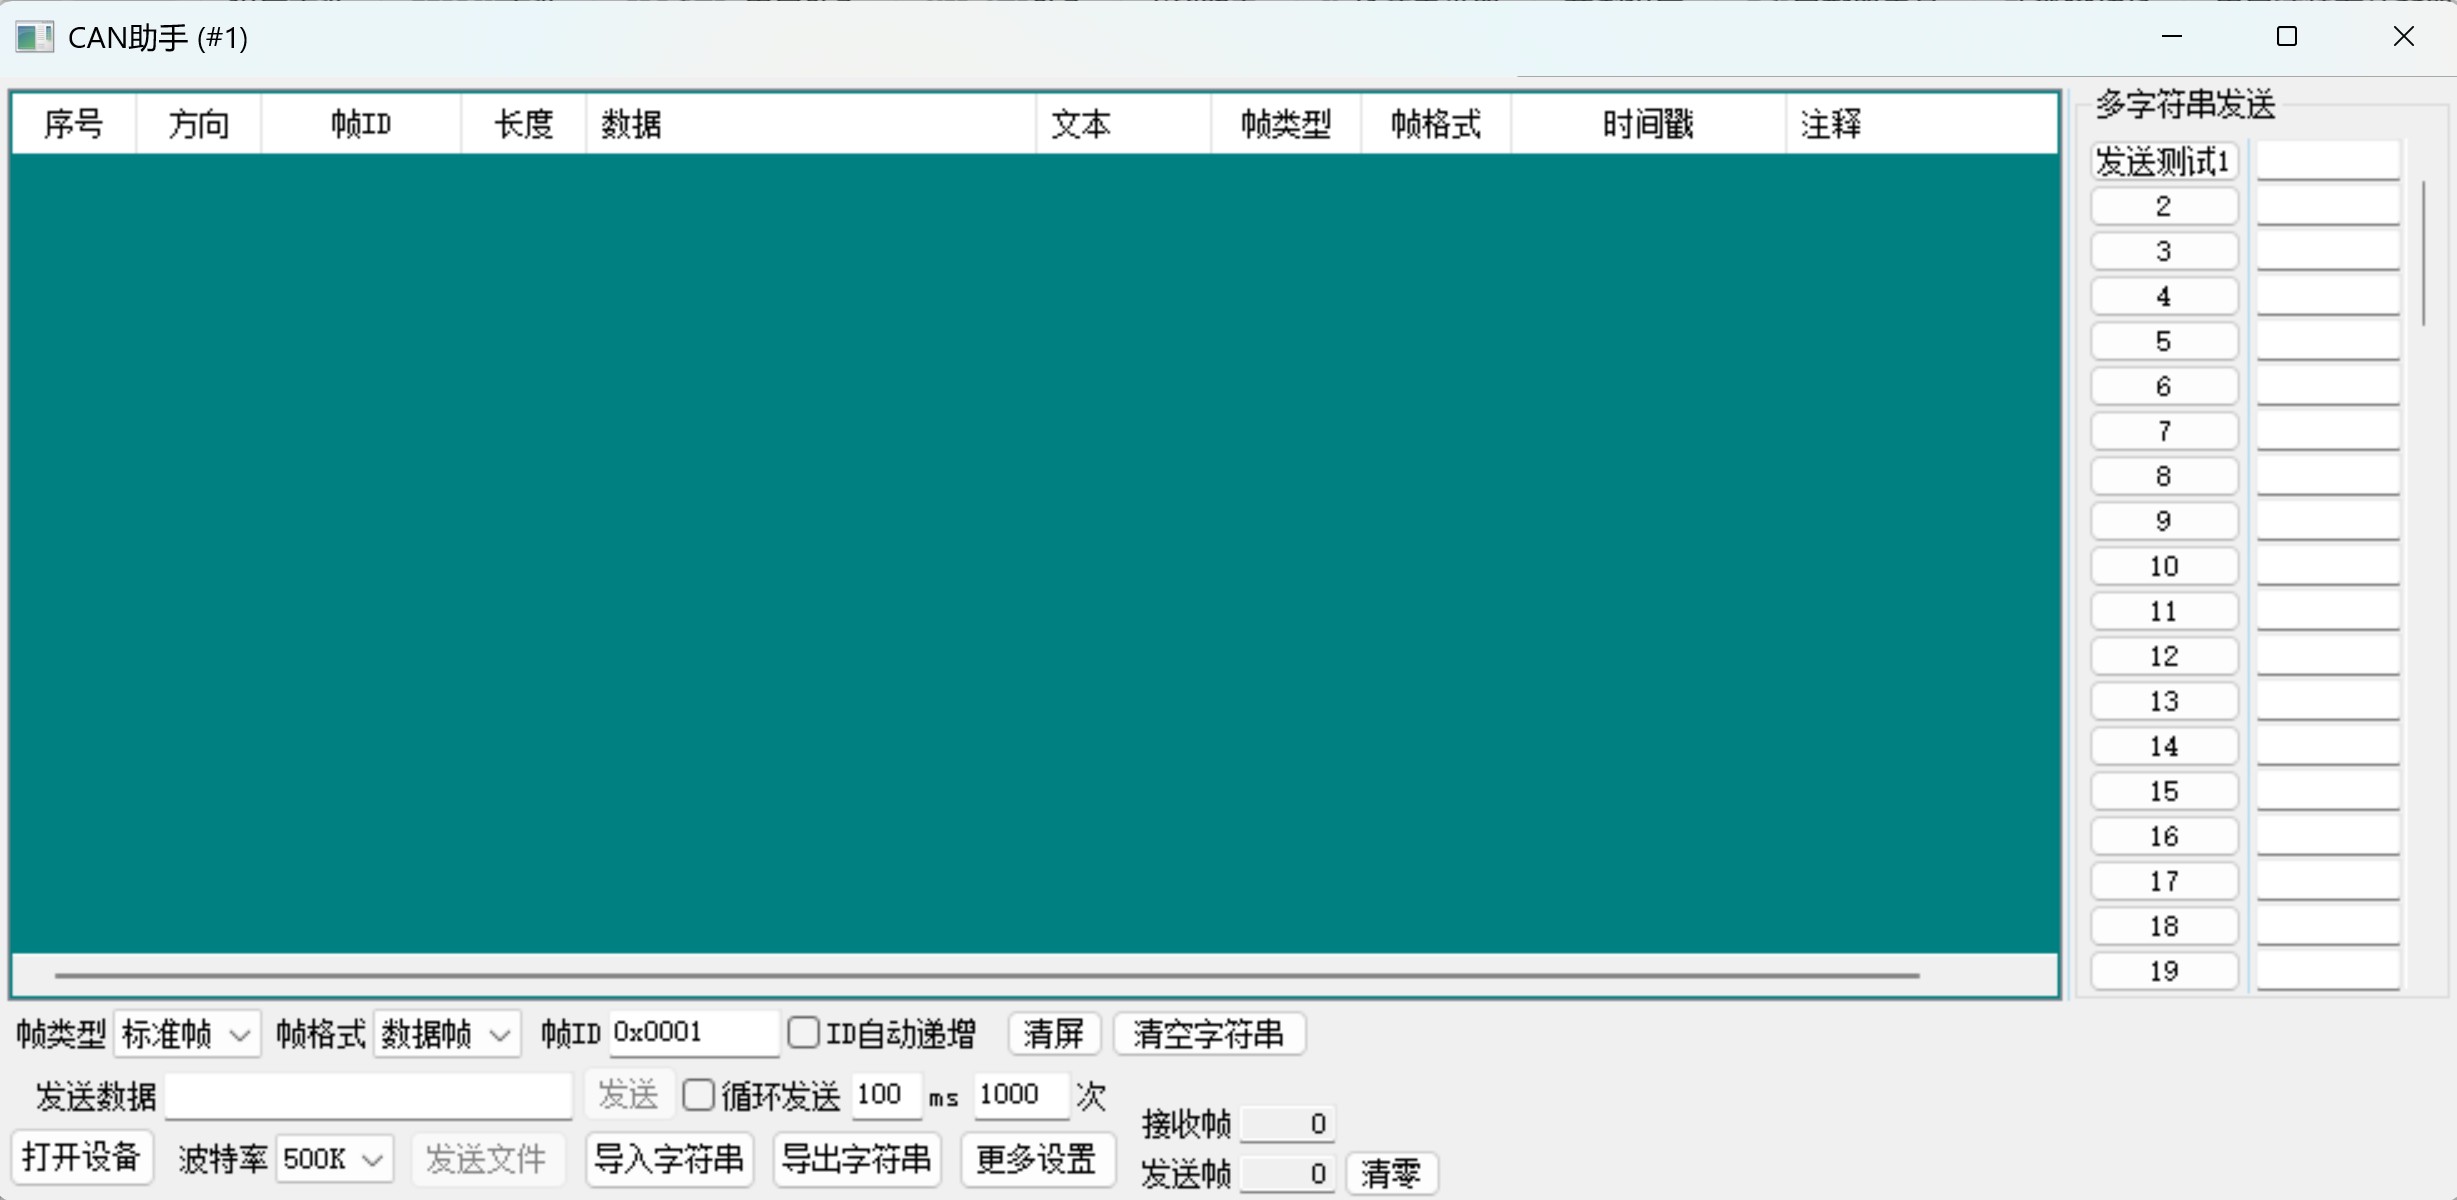Close the CAN助手 window

pyautogui.click(x=2404, y=37)
